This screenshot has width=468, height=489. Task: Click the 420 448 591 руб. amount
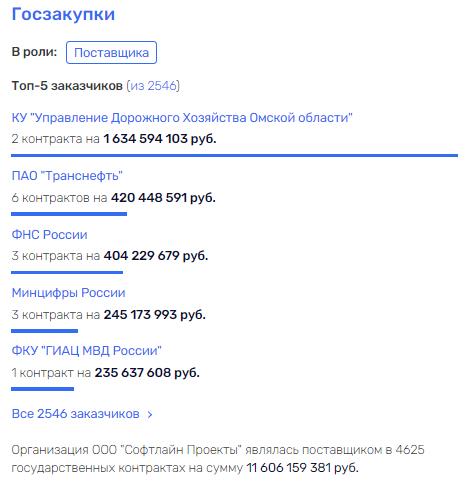163,198
